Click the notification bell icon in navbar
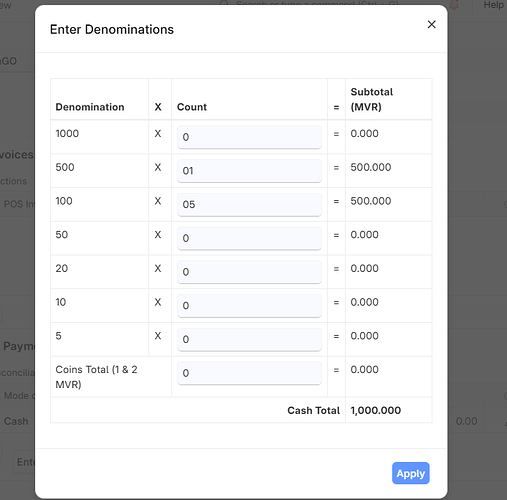 pos(454,5)
